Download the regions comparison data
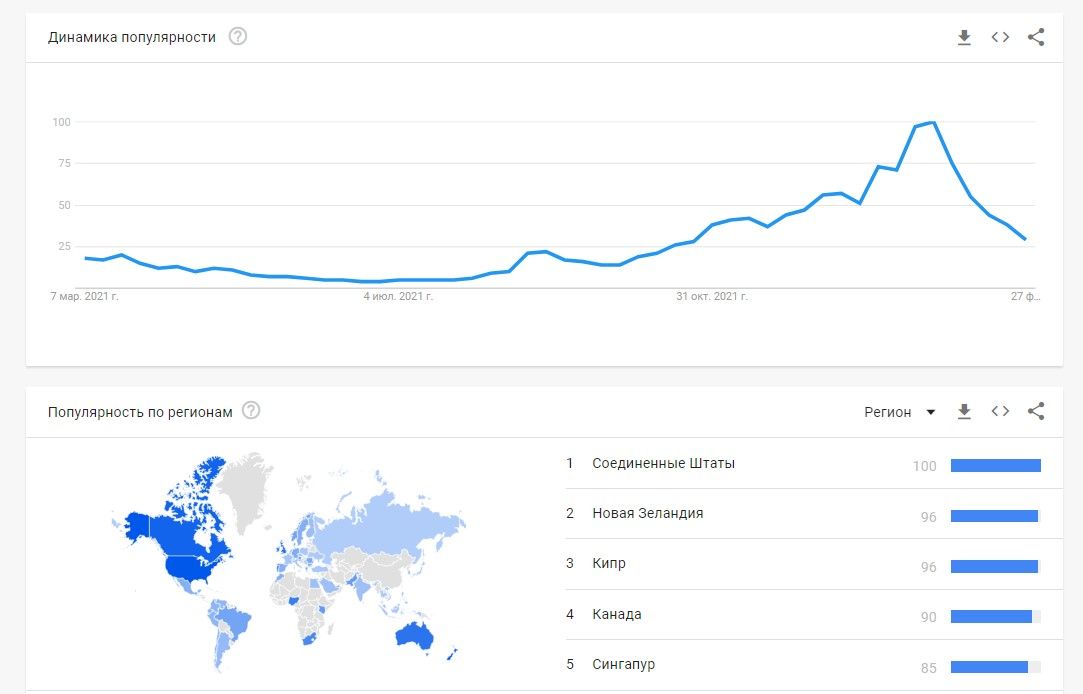 964,411
